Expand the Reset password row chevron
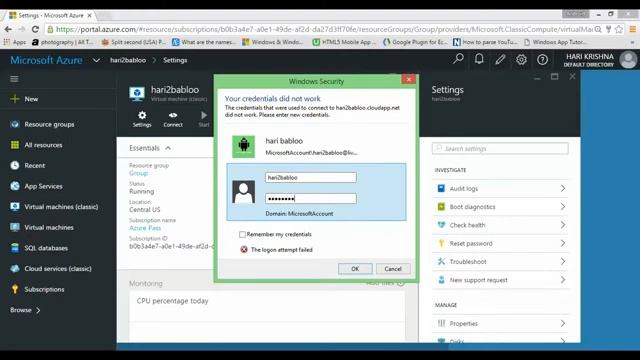This screenshot has height=360, width=640. tap(563, 243)
